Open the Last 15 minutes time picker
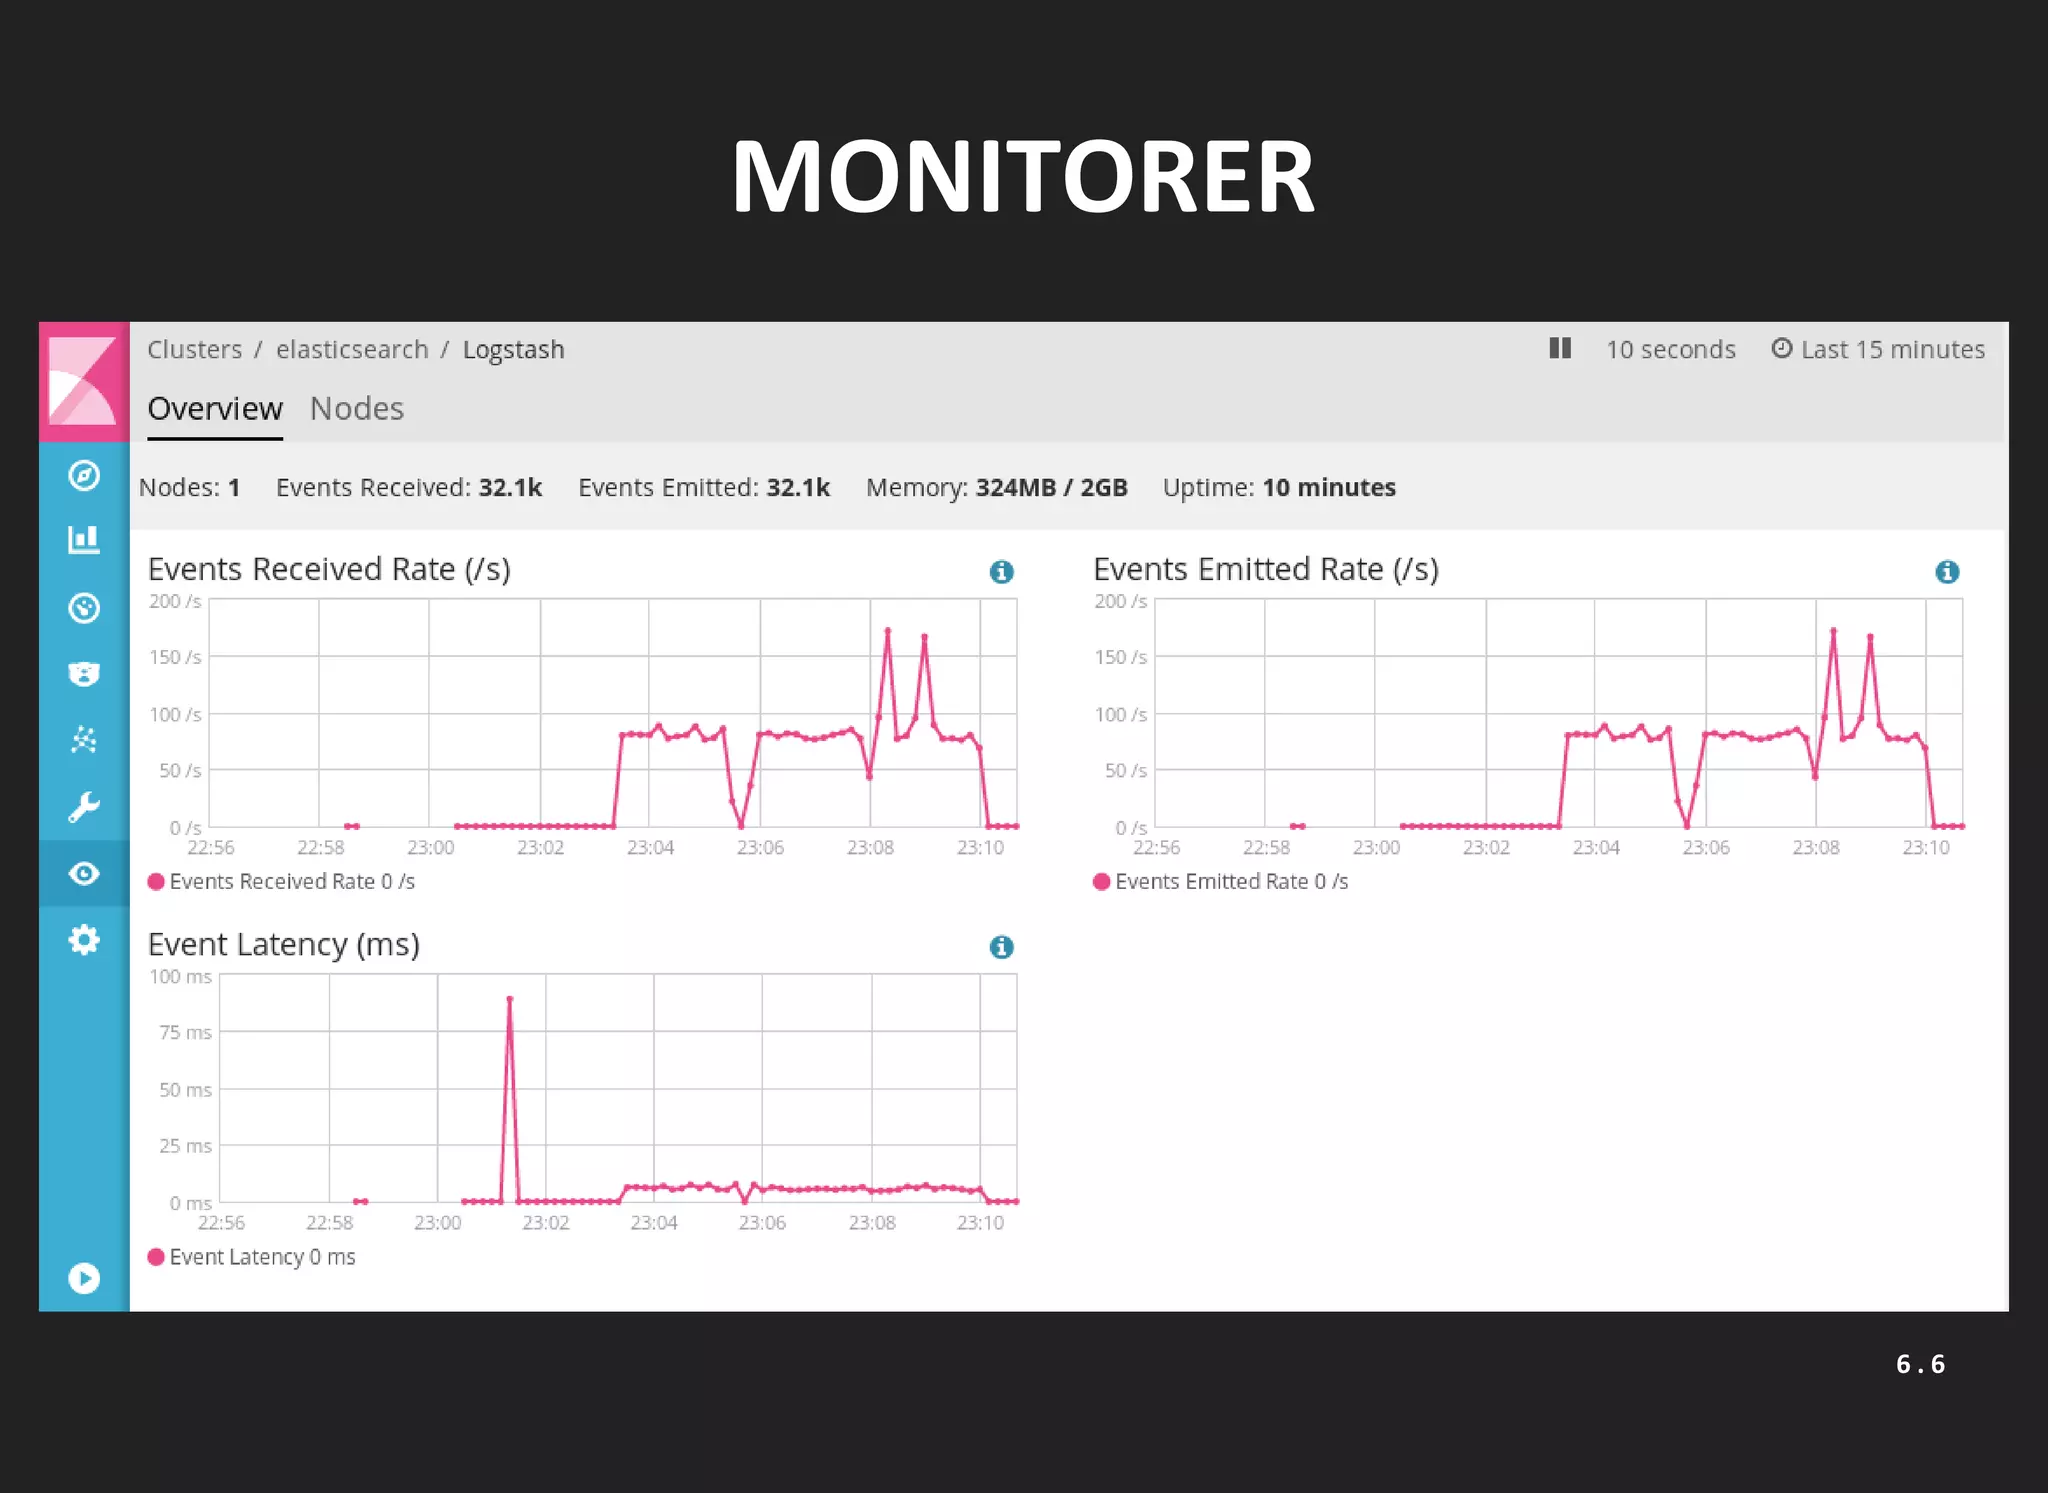Screen dimensions: 2048x1493 [x=1878, y=349]
